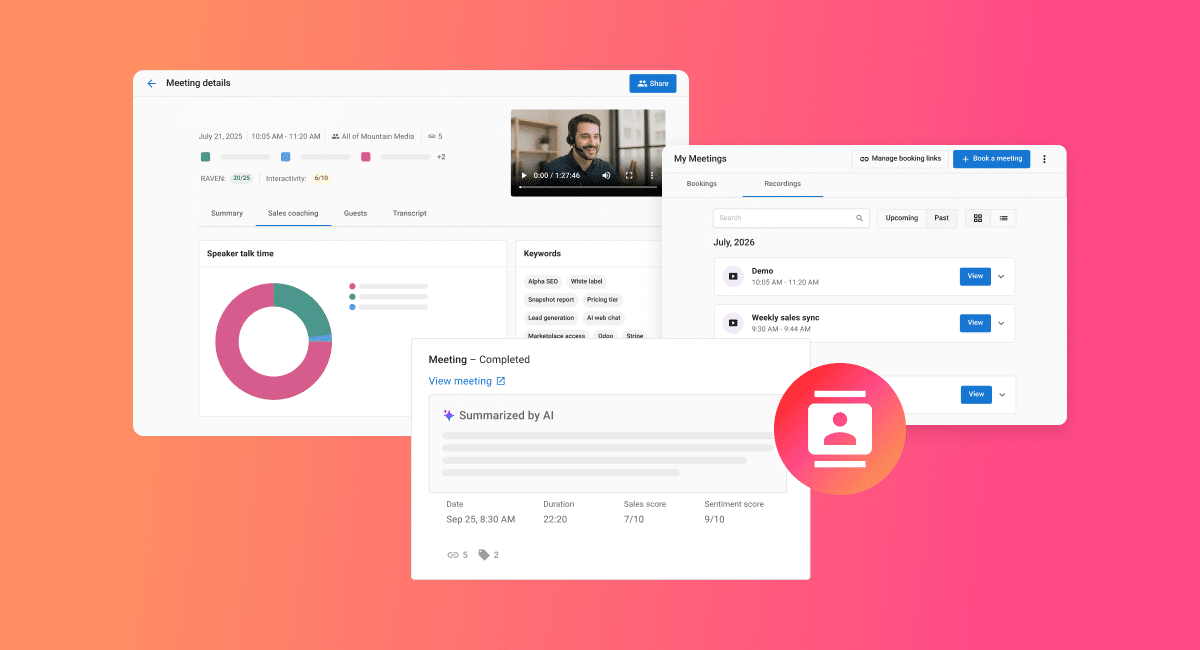Expand the Demo meeting row
The image size is (1200, 650).
click(x=1001, y=277)
